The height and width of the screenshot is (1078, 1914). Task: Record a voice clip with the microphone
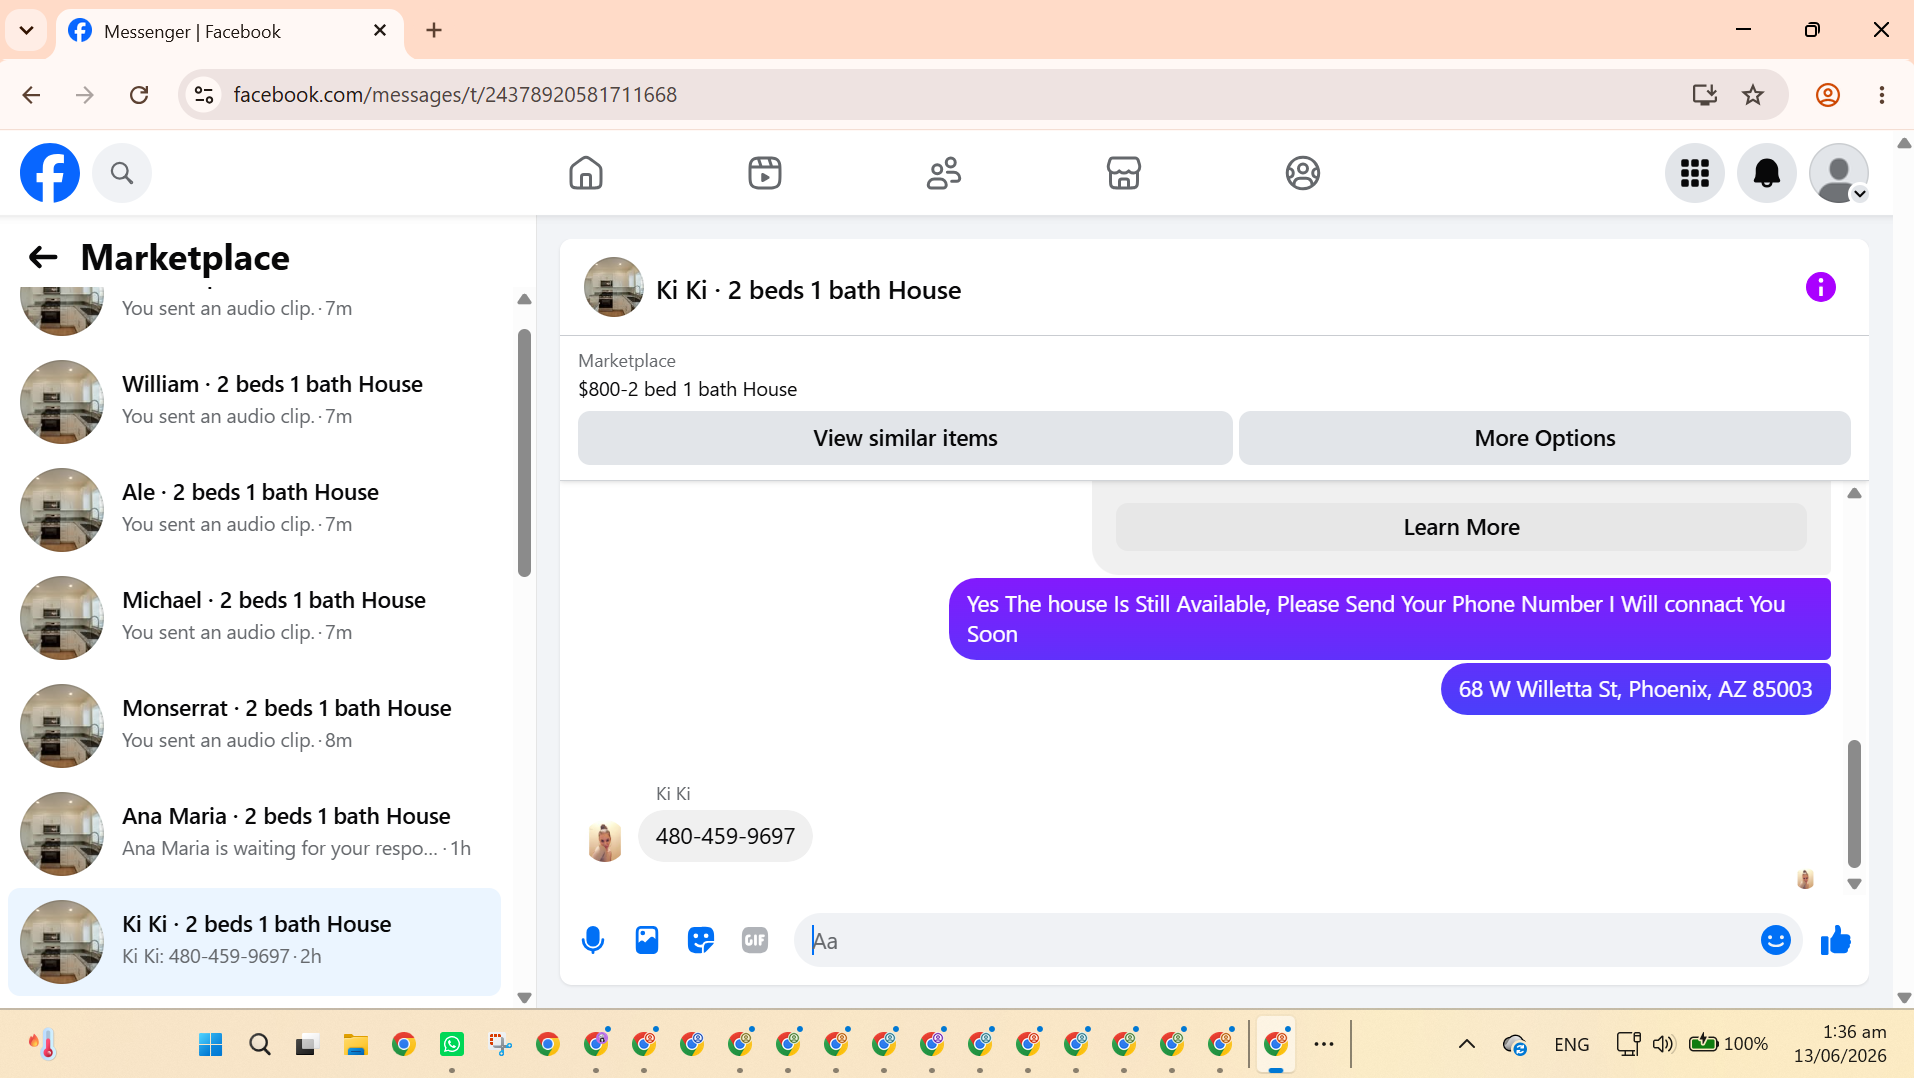pyautogui.click(x=593, y=940)
